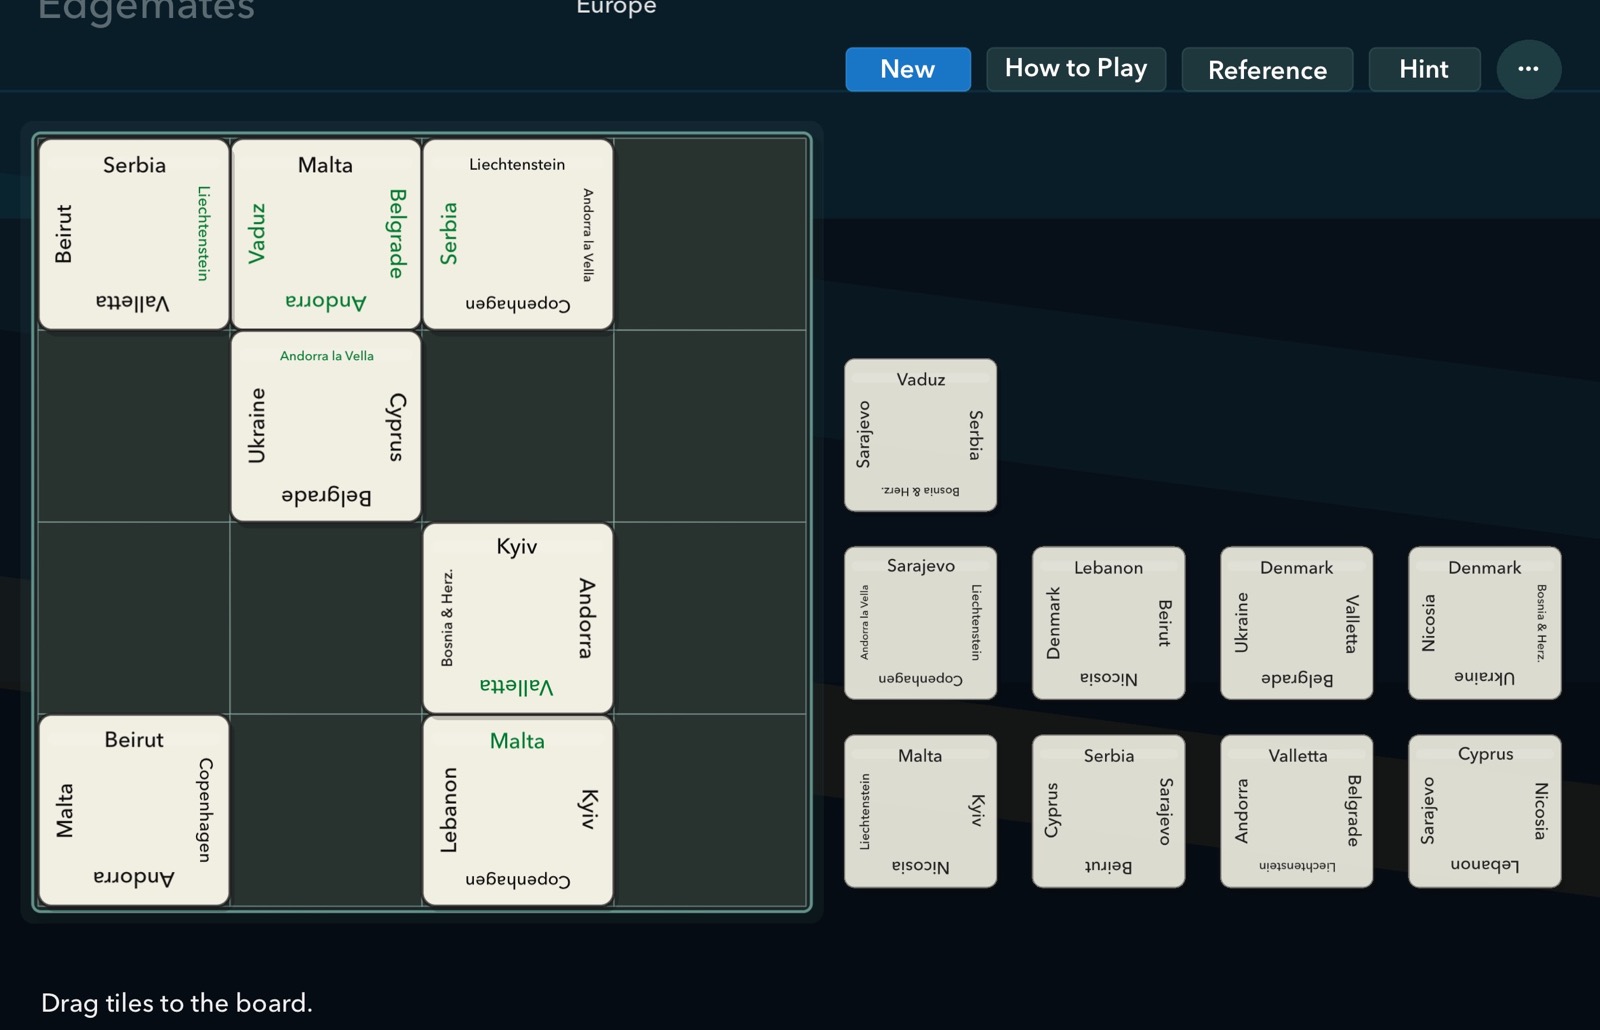Select the Serbia tile with Cyprus edge

(x=1107, y=810)
